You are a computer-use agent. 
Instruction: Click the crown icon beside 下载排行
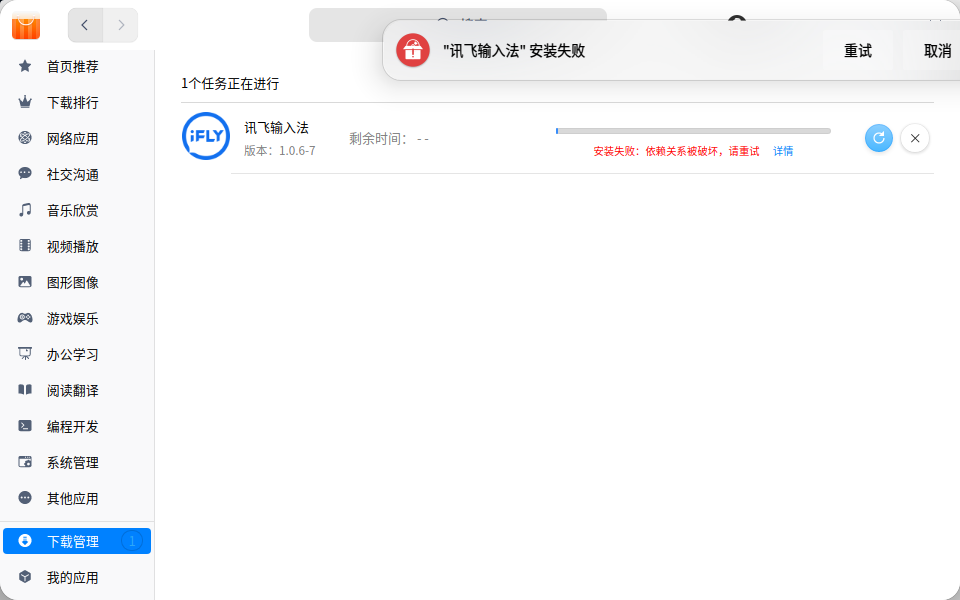coord(25,102)
